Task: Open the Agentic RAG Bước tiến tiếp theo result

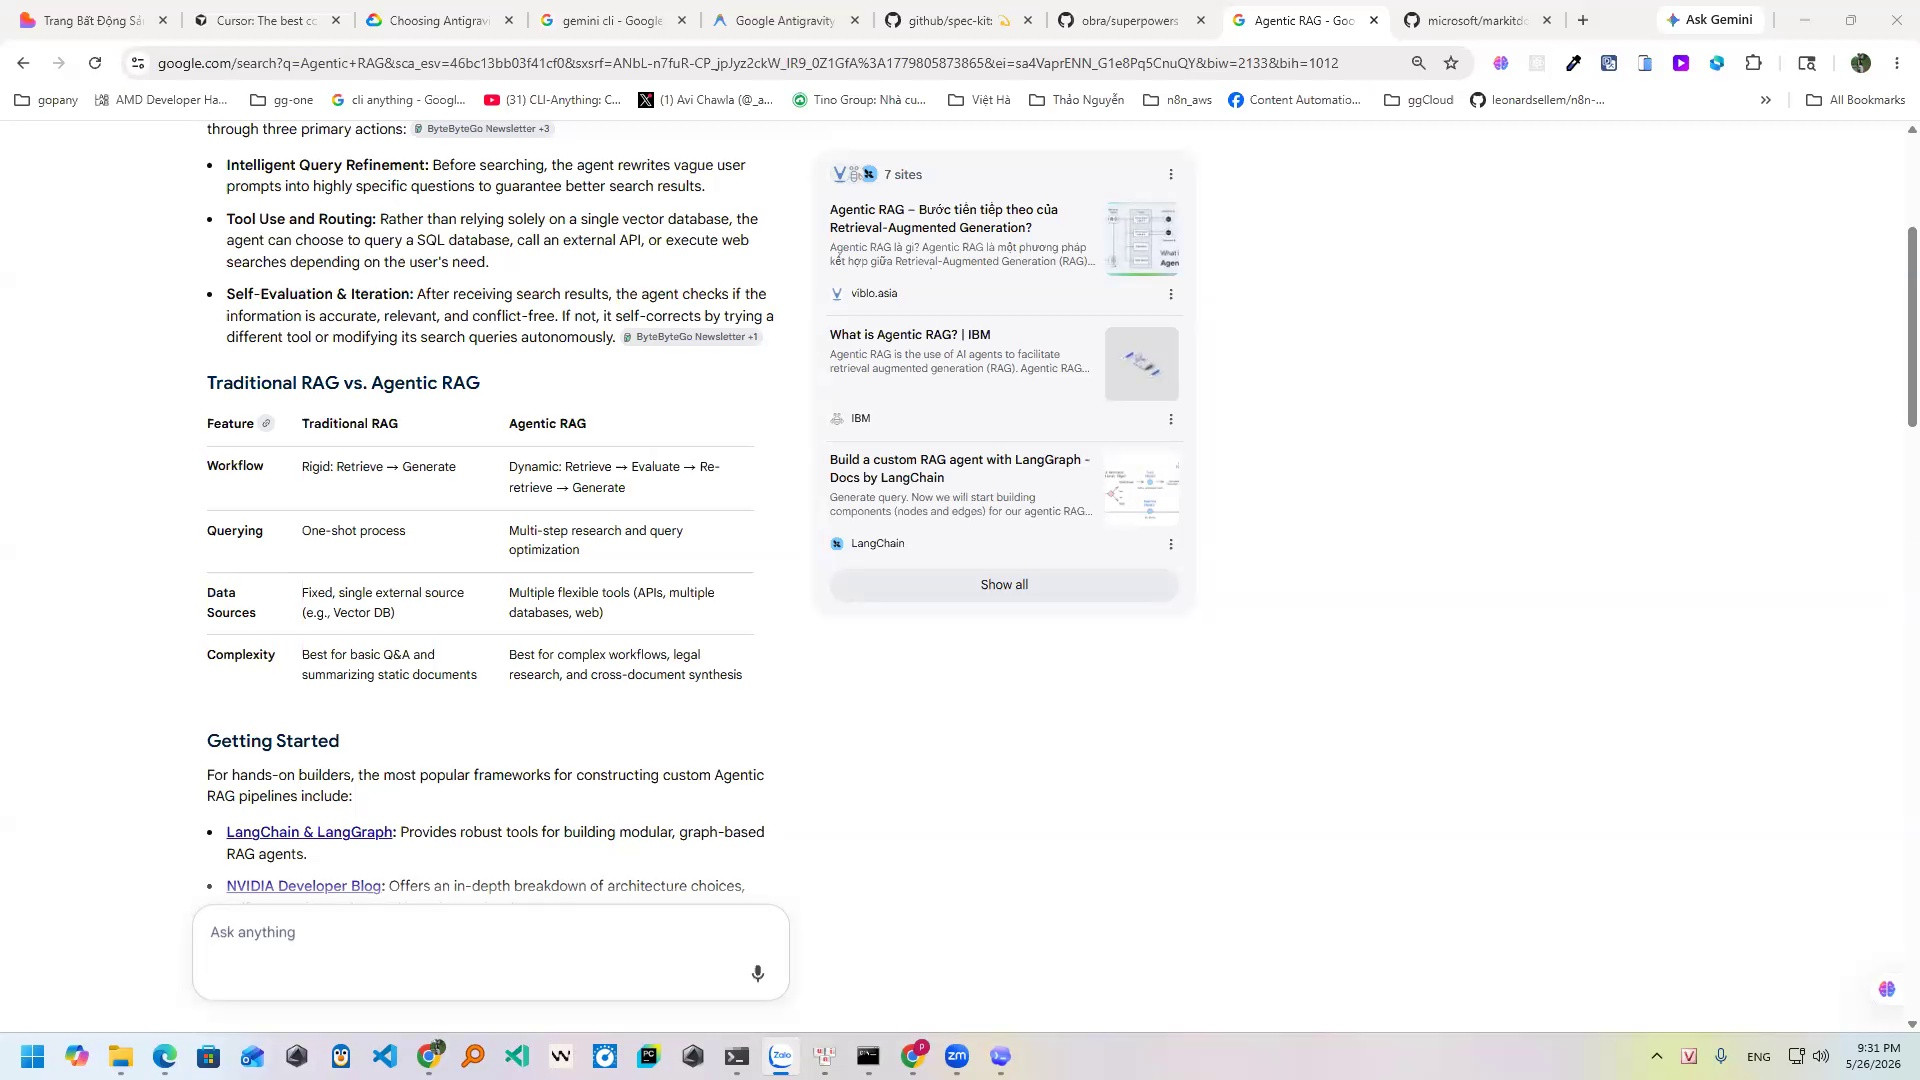Action: tap(943, 218)
